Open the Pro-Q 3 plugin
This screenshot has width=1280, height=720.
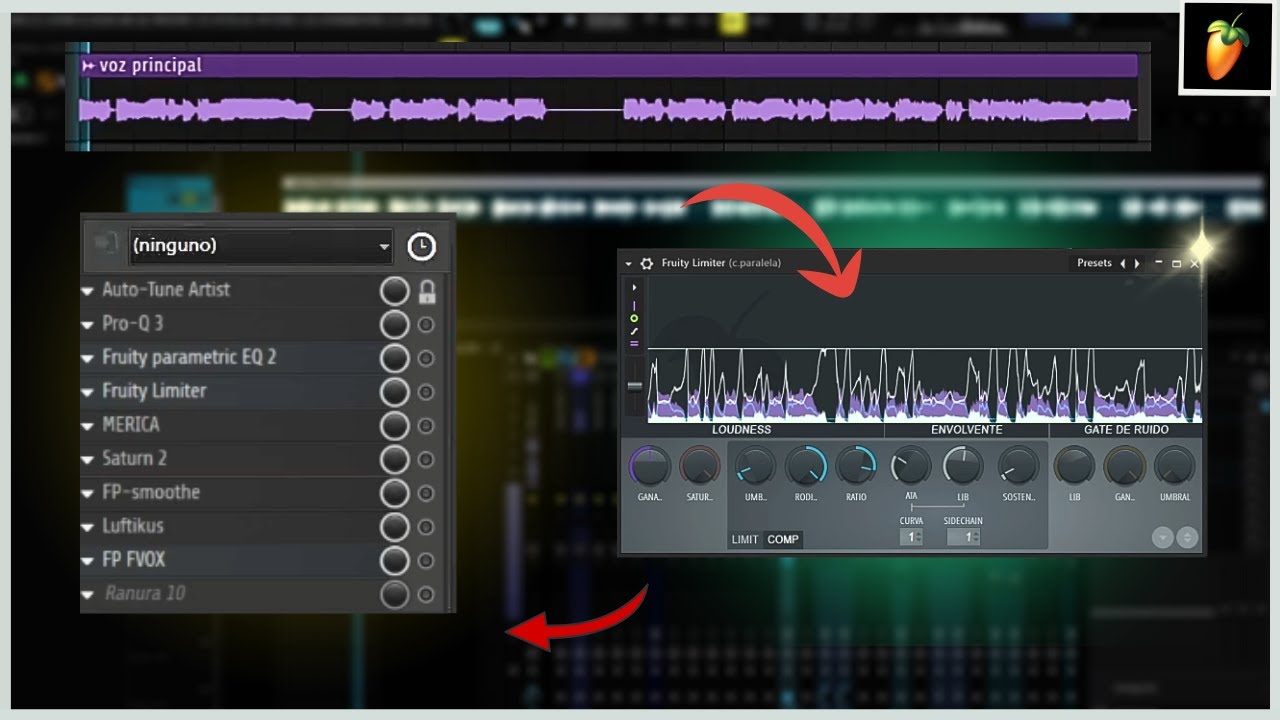click(x=133, y=324)
